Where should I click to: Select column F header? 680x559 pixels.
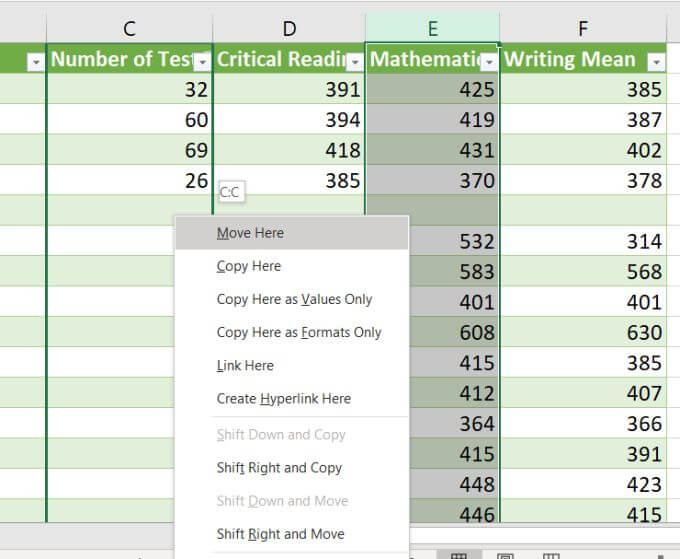point(583,29)
